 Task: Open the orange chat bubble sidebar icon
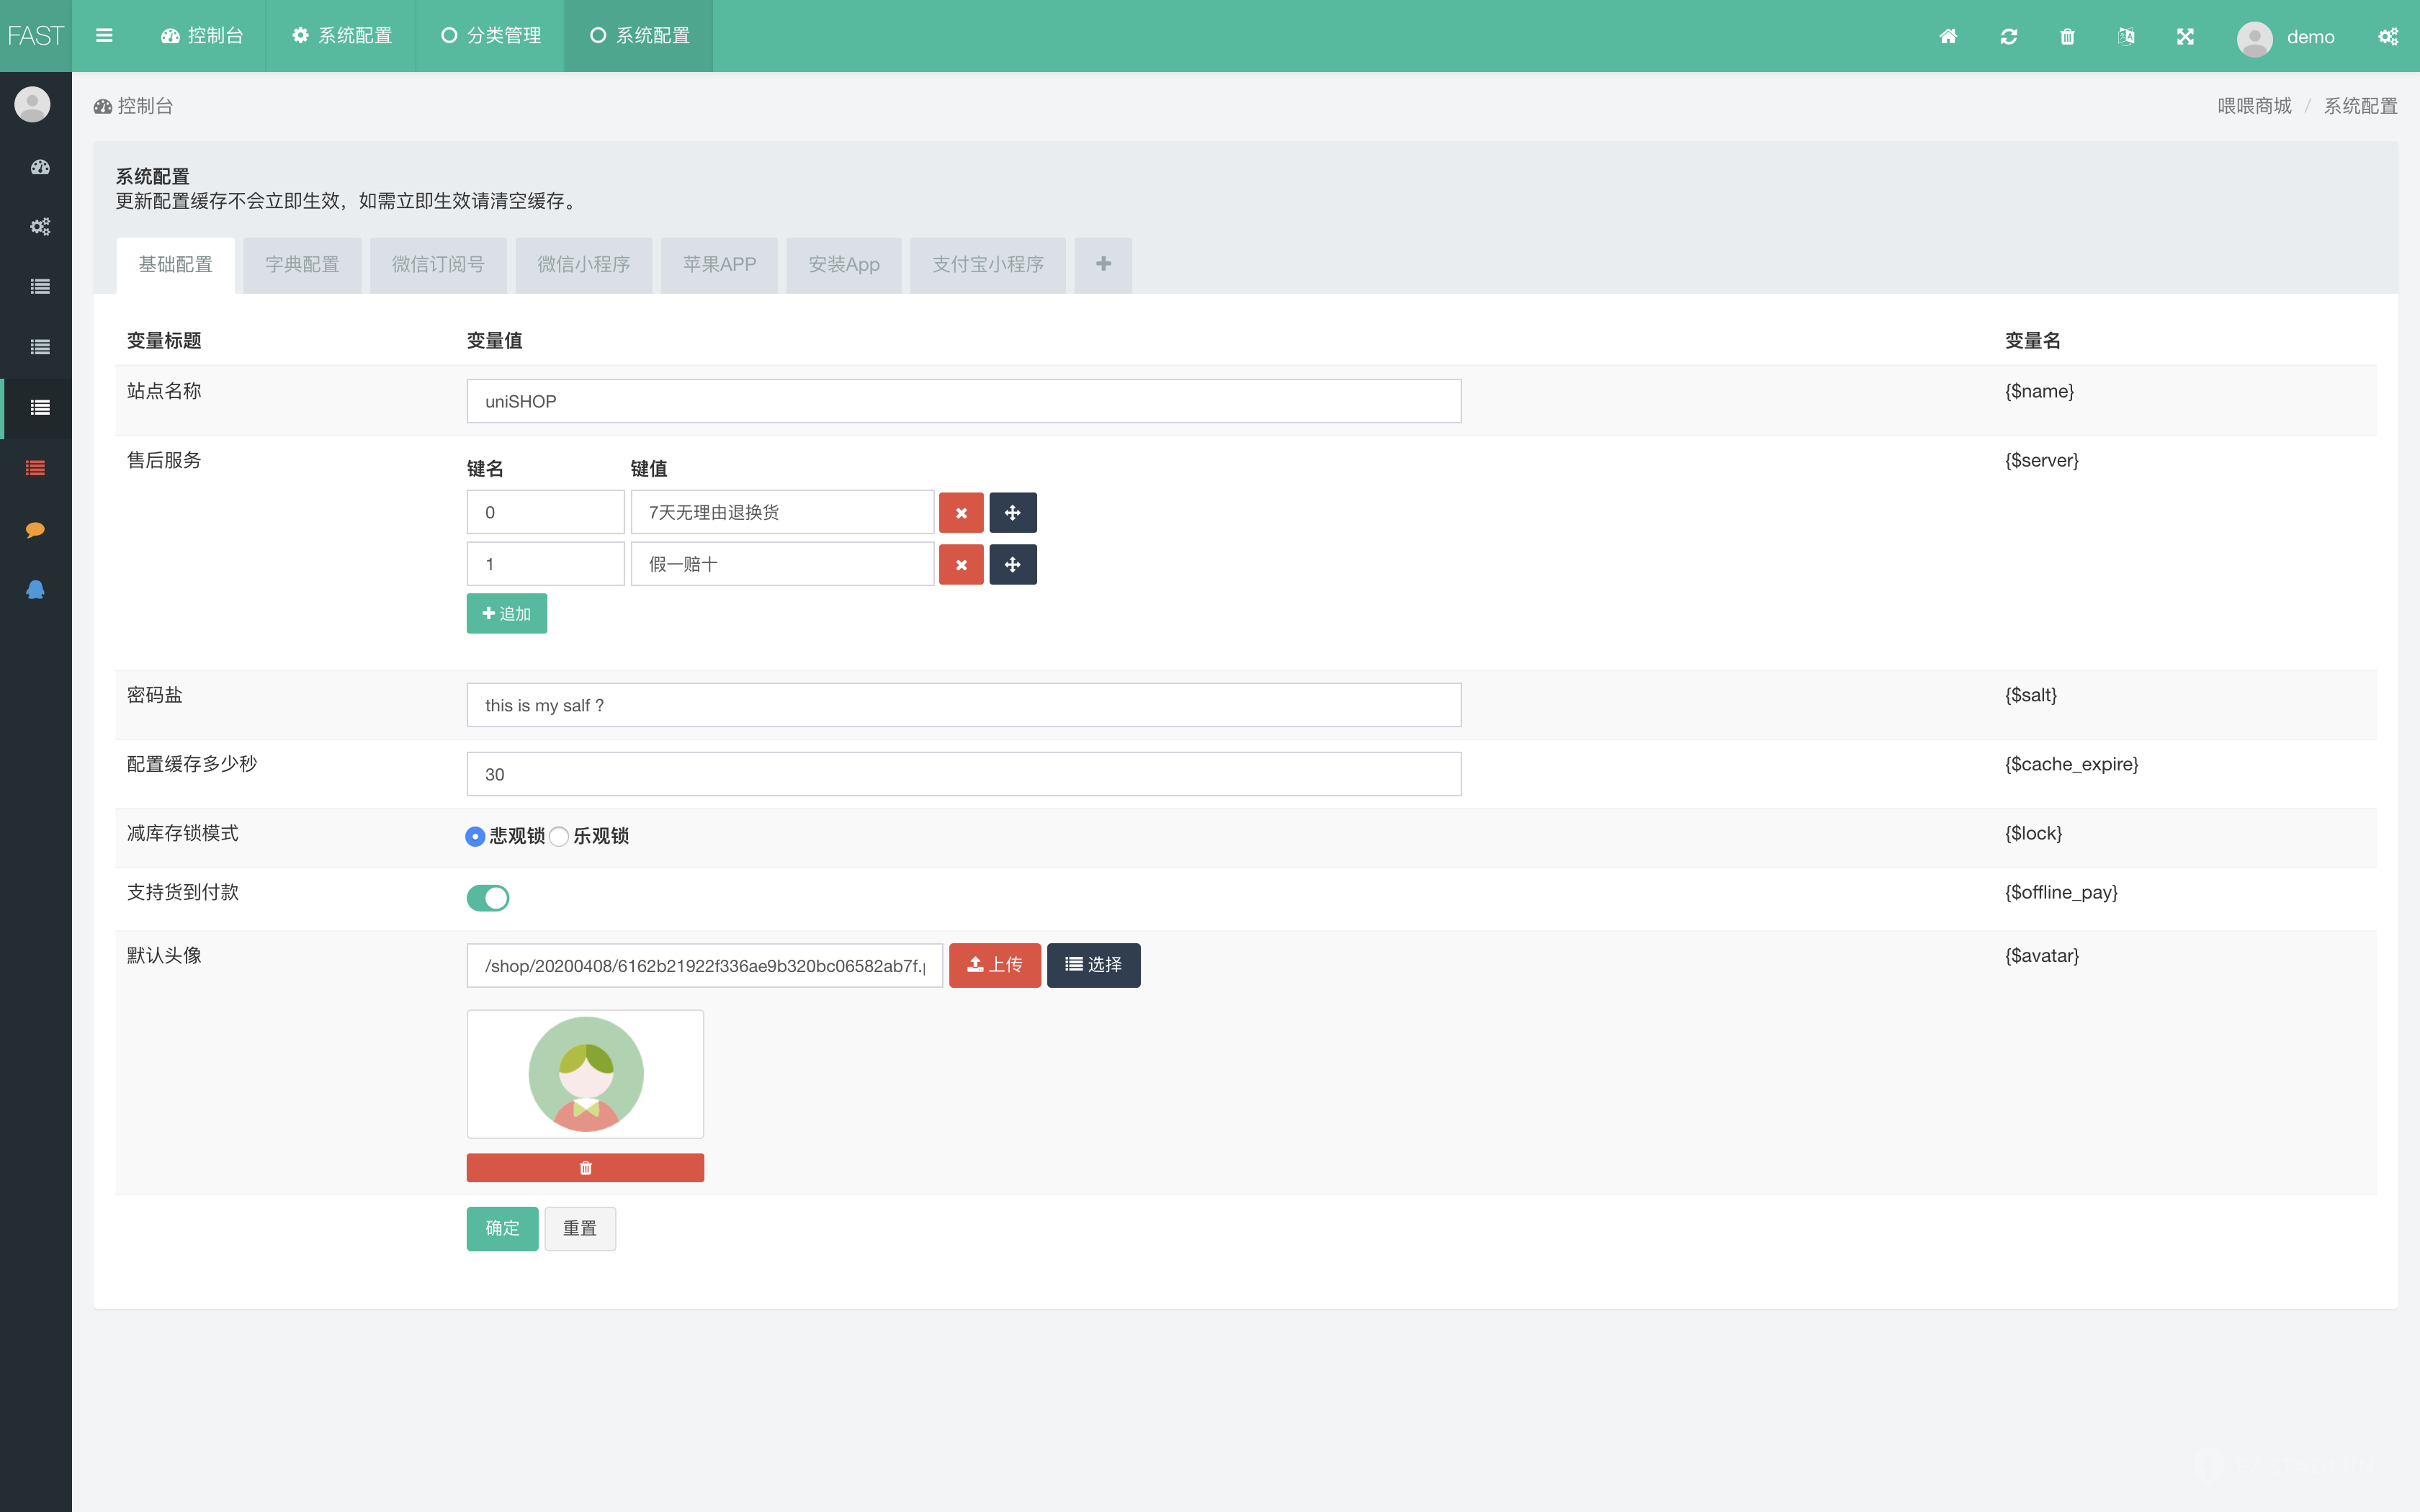[36, 529]
